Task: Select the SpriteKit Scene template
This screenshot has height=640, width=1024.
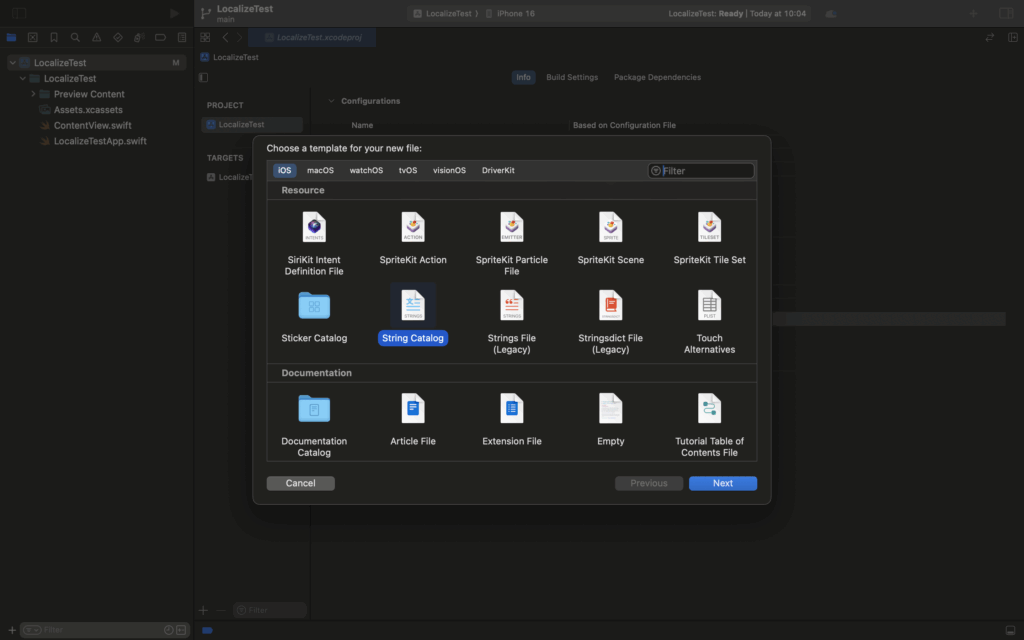Action: tap(611, 238)
